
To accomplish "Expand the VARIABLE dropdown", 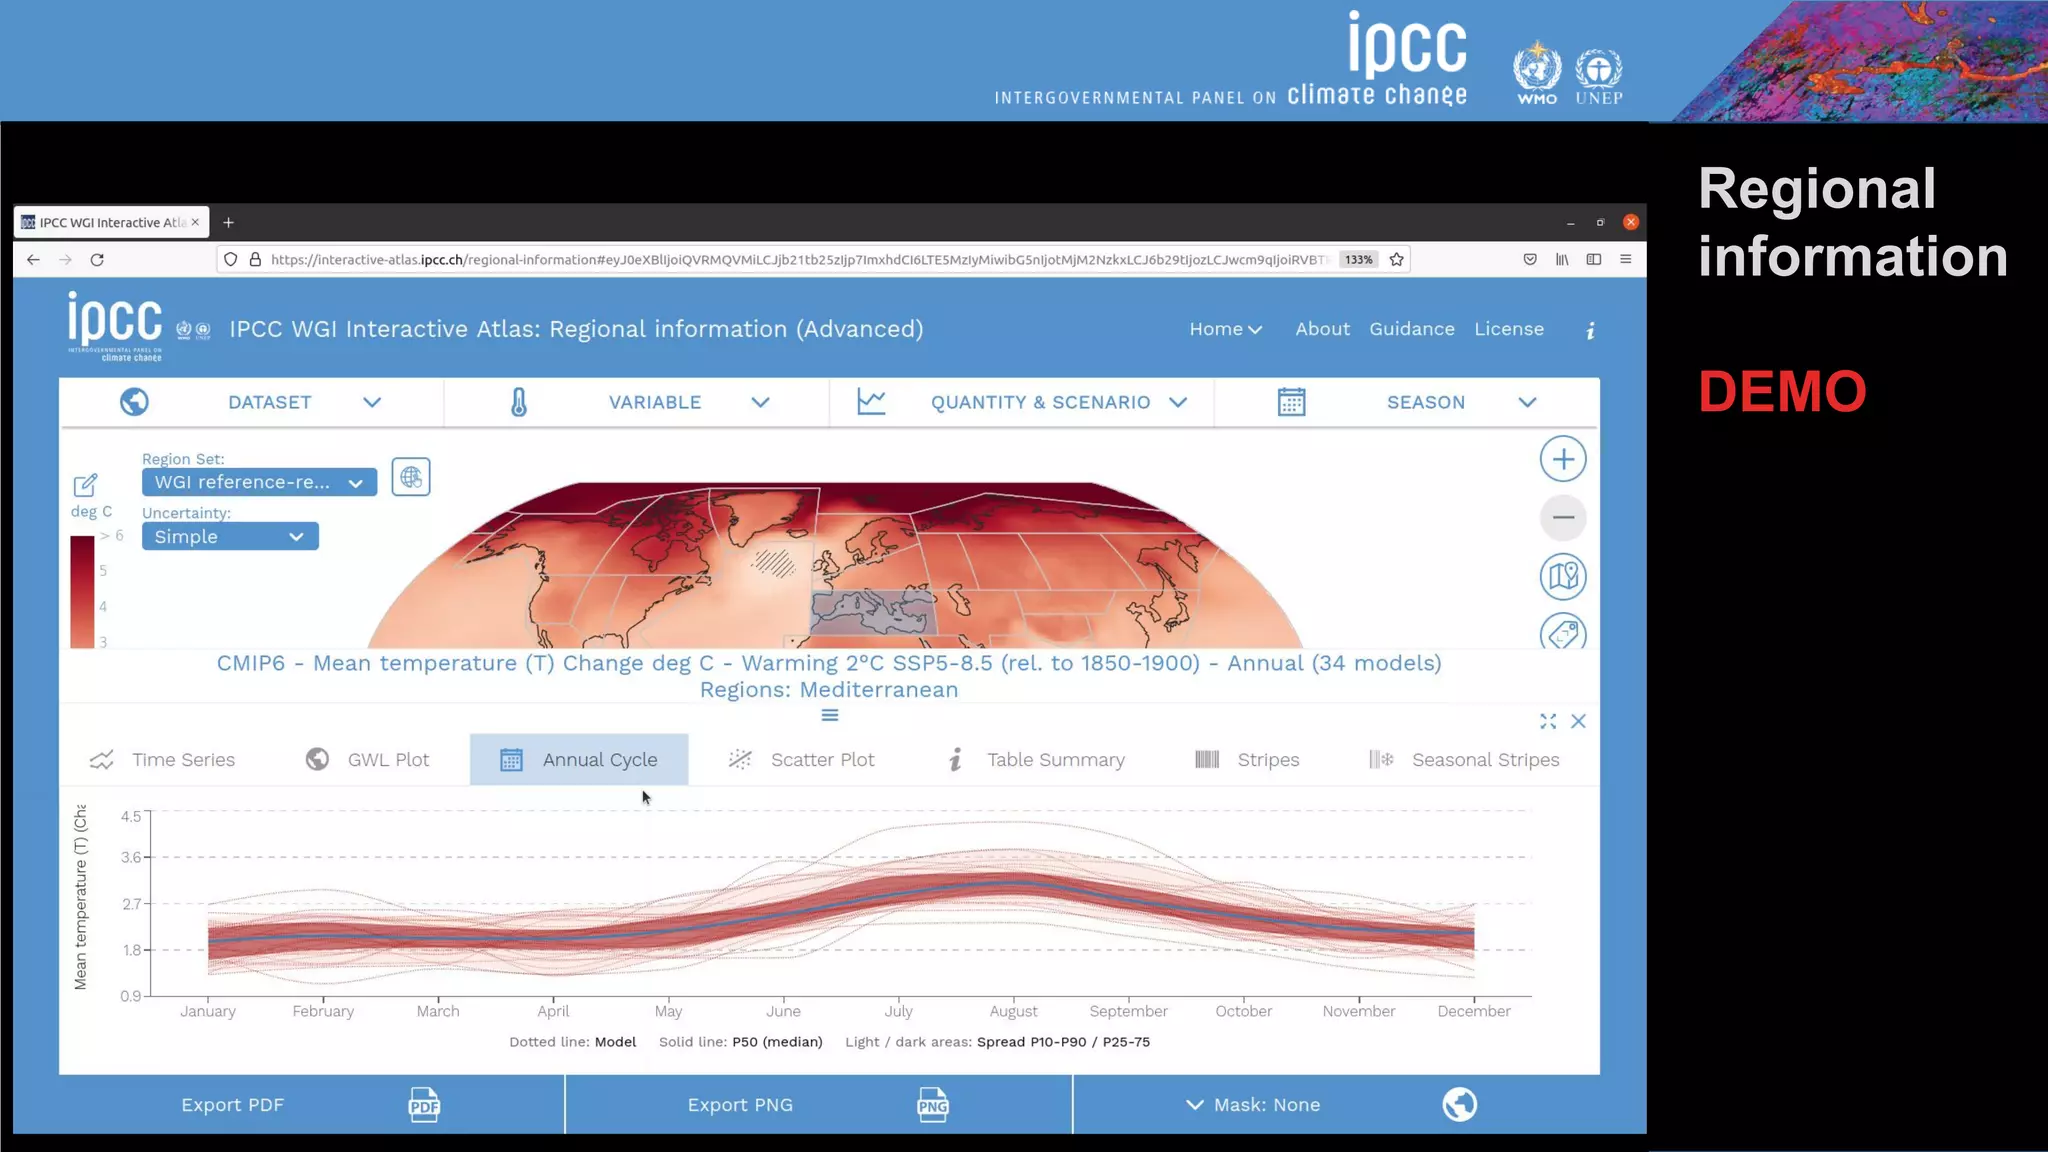I will tap(760, 402).
